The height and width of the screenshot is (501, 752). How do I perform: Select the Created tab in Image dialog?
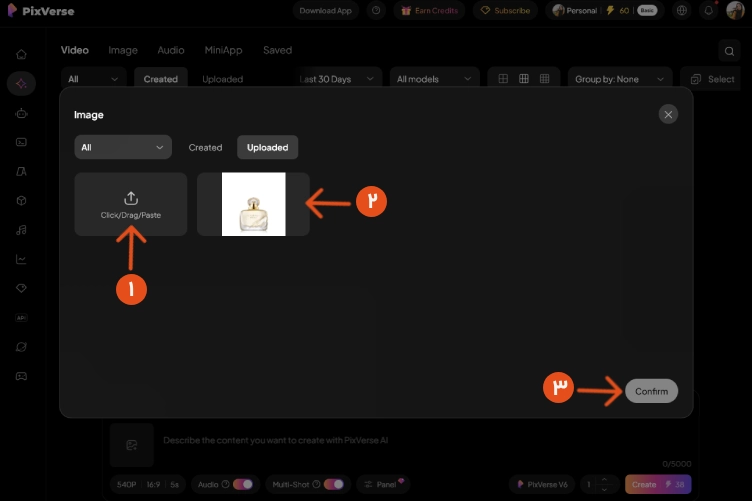pyautogui.click(x=205, y=147)
